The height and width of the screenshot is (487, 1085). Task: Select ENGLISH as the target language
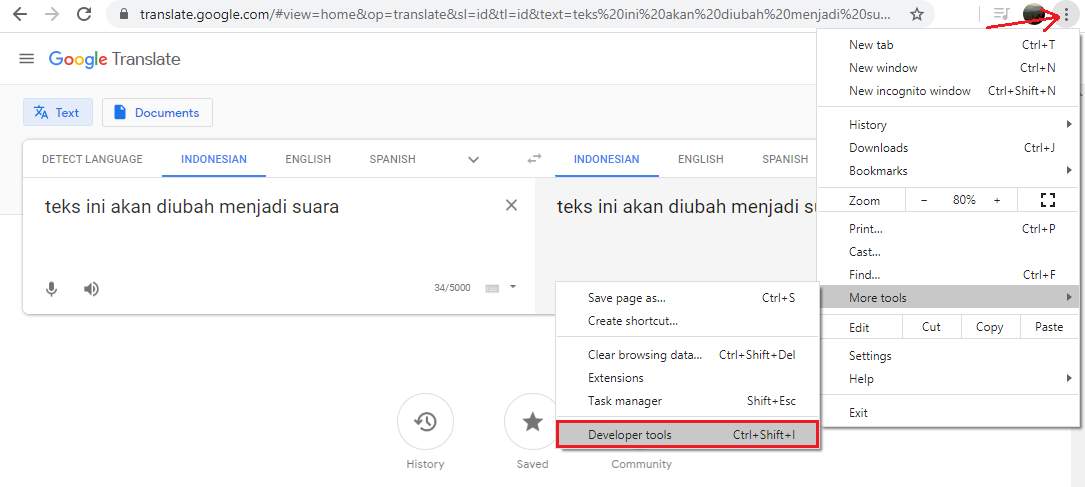(701, 159)
